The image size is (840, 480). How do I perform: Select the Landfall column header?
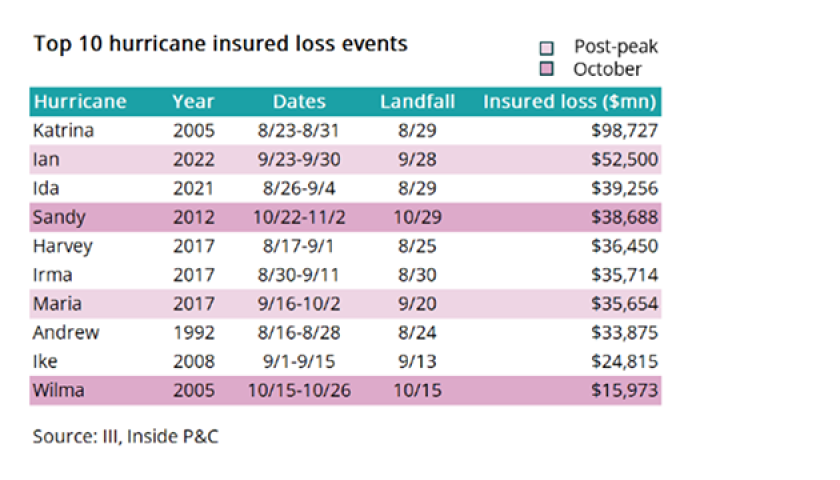point(412,102)
